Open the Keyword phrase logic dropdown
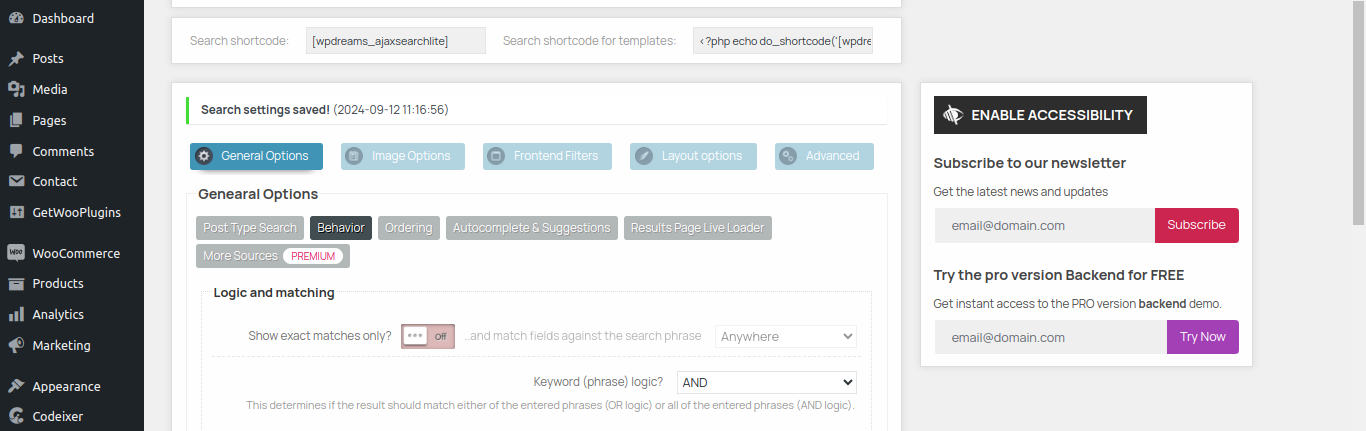 pos(767,382)
